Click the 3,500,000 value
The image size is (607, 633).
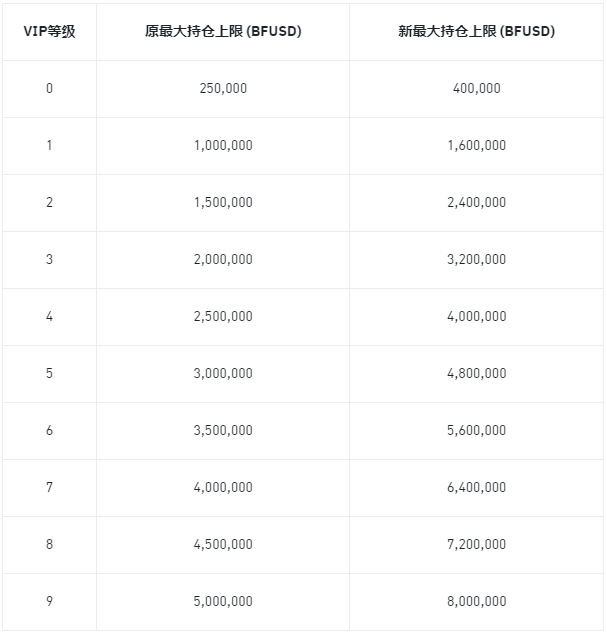coord(223,430)
